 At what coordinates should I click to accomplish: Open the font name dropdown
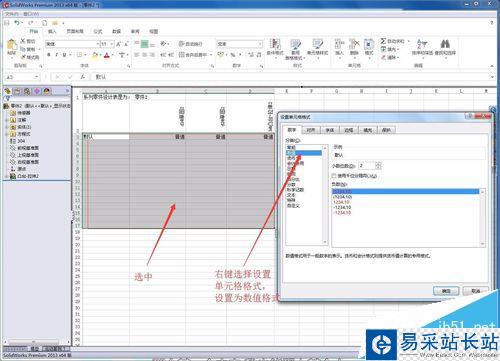[98, 44]
